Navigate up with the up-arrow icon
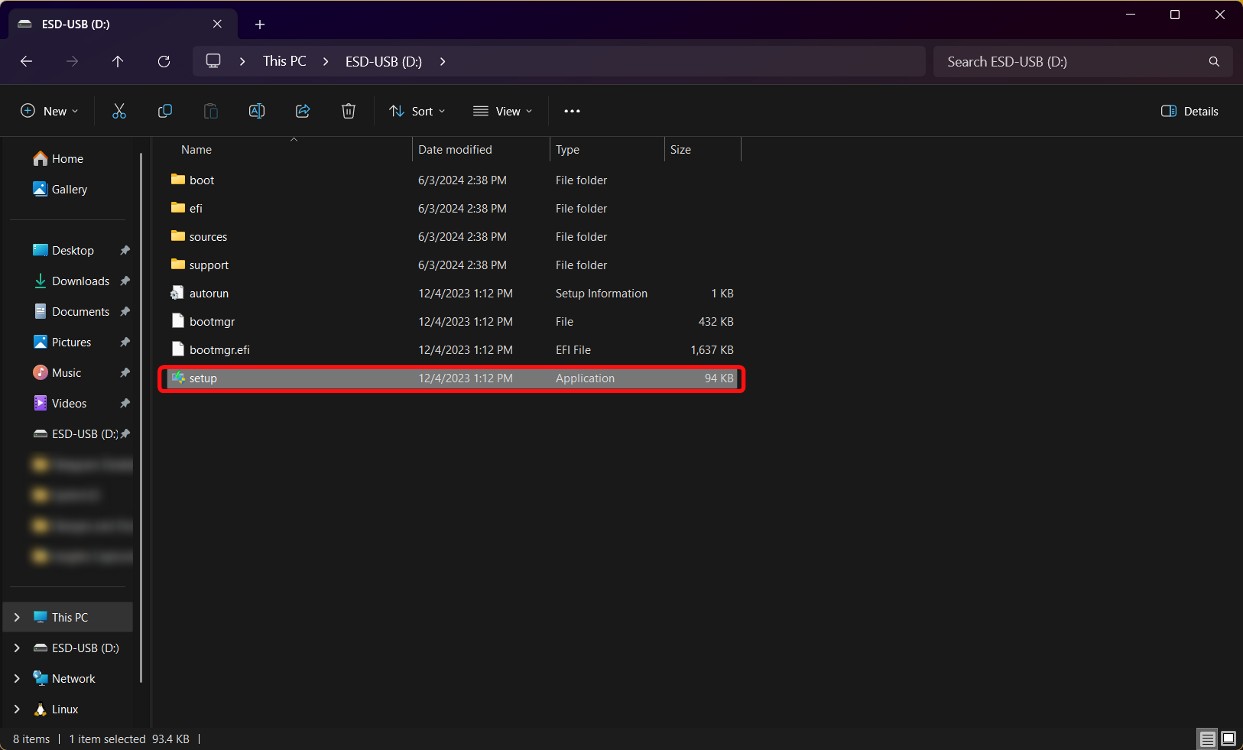Image resolution: width=1243 pixels, height=750 pixels. [117, 61]
